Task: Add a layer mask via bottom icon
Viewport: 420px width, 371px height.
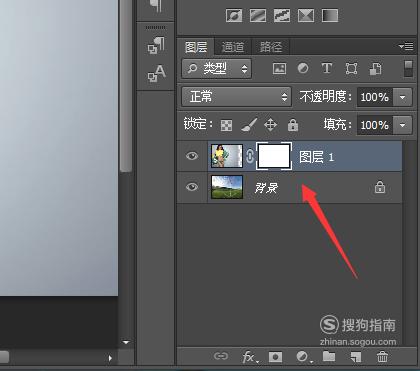Action: click(x=275, y=357)
